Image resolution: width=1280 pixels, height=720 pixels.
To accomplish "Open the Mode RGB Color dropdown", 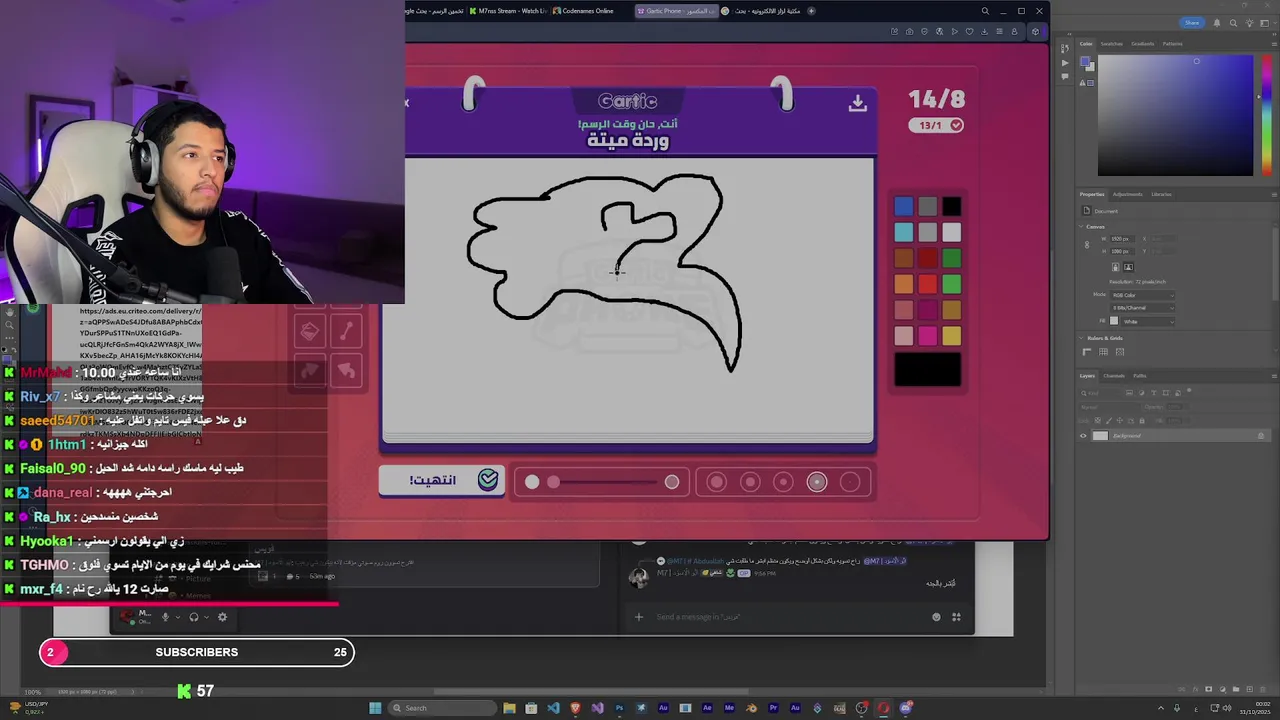I will (1143, 295).
